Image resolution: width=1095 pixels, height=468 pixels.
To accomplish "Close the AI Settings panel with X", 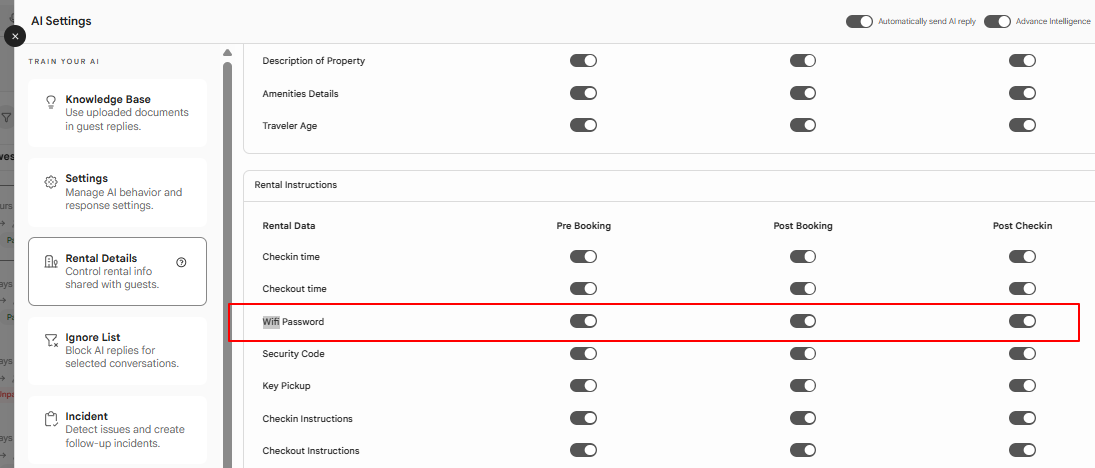I will click(x=15, y=36).
